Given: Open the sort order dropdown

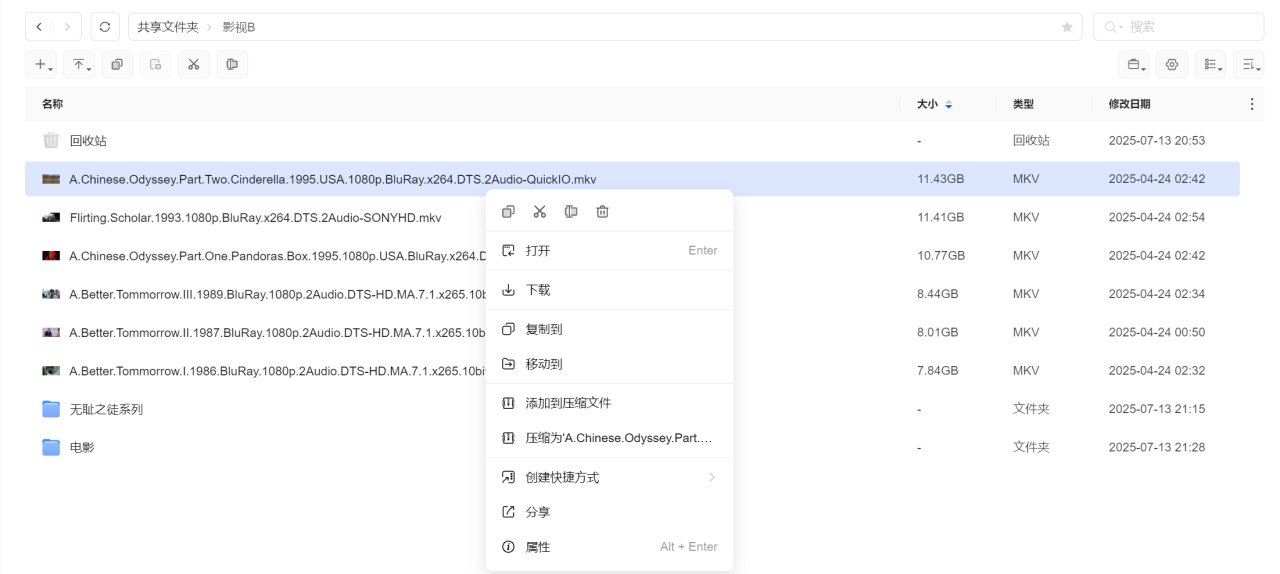Looking at the screenshot, I should pos(1249,64).
